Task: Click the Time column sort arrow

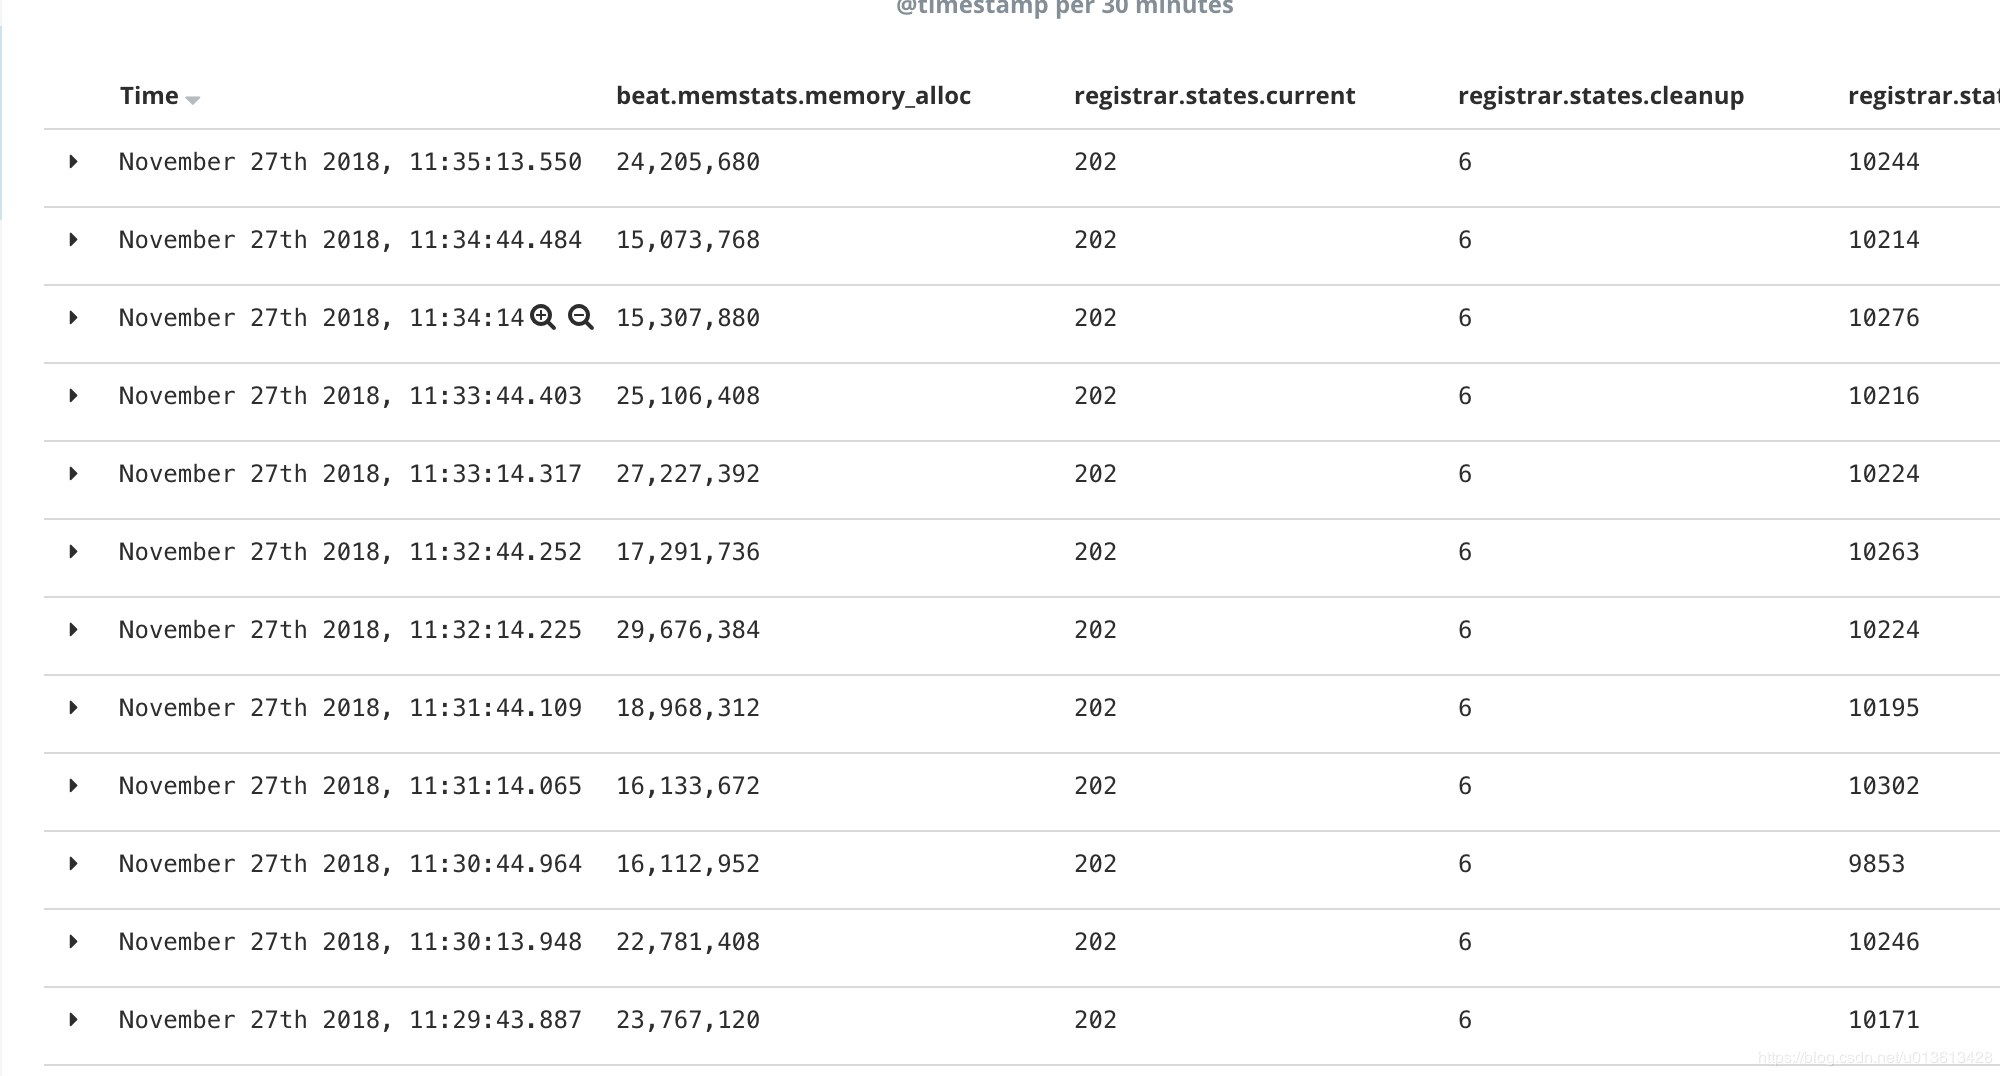Action: tap(193, 99)
